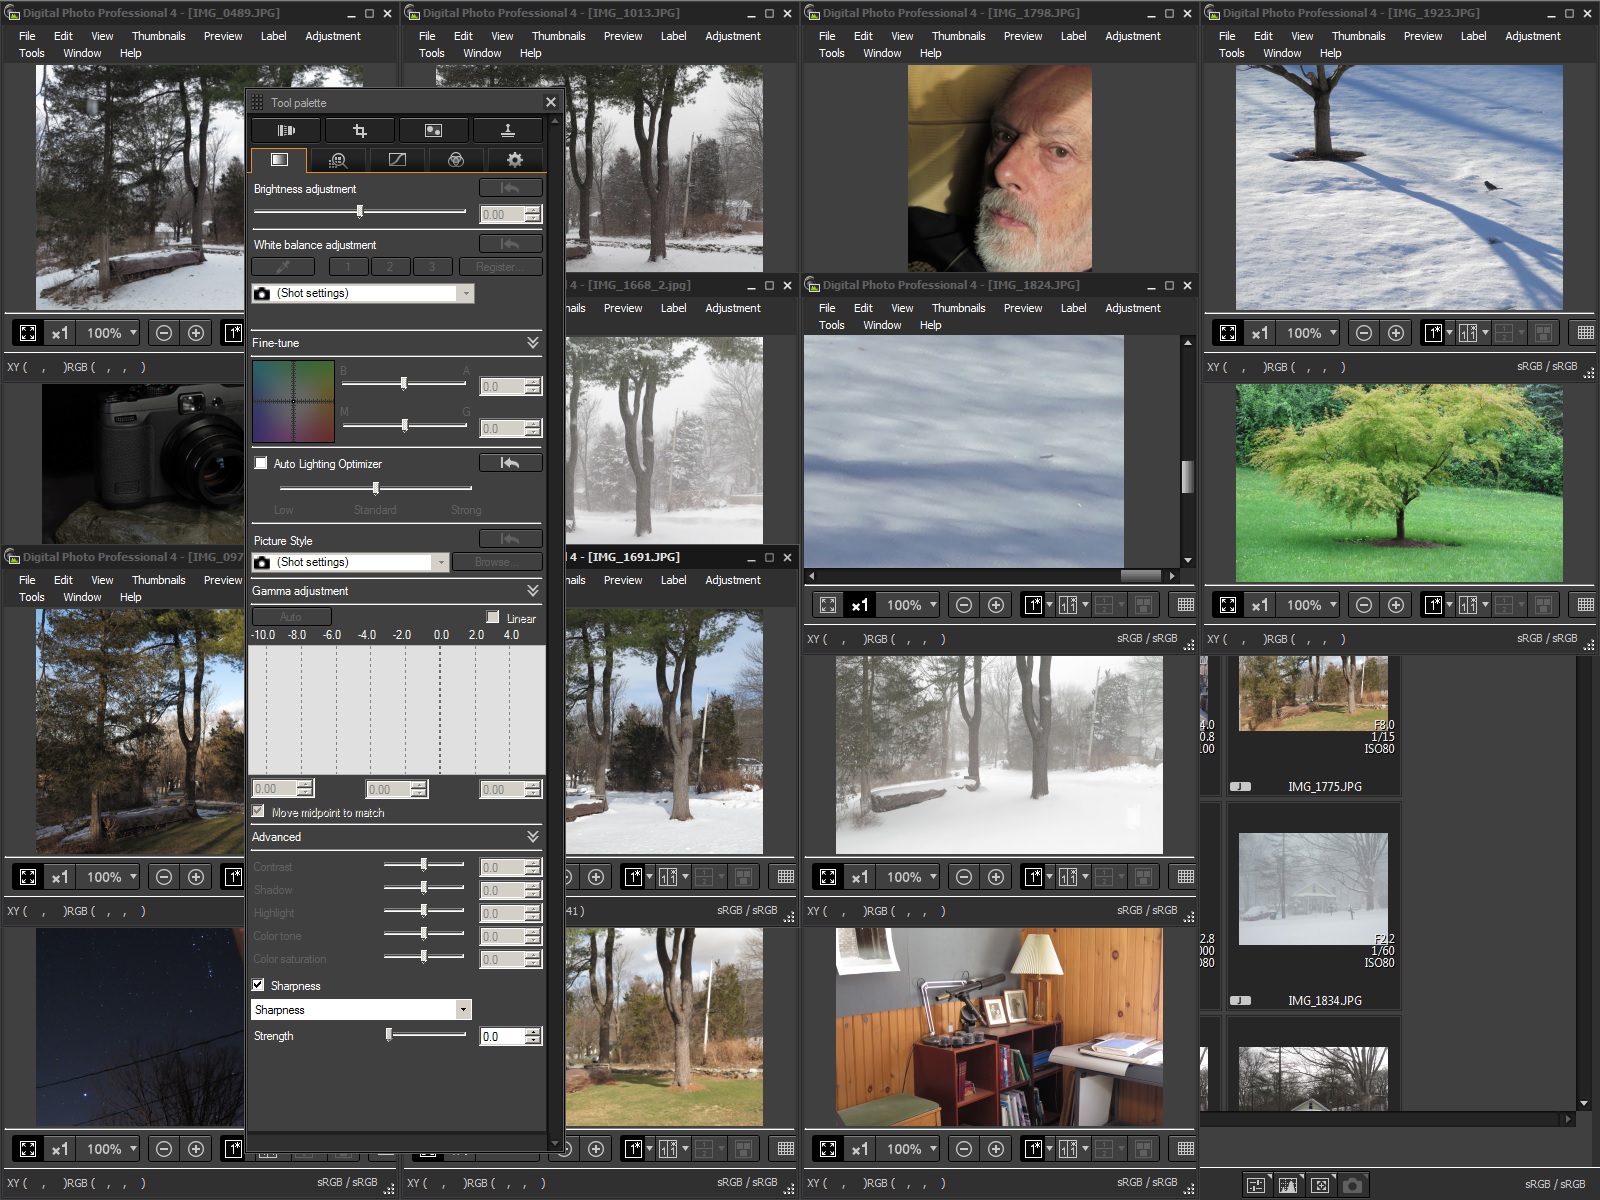Screen dimensions: 1600x1200
Task: Switch to the tone curve tab in Tool palette
Action: 397,160
